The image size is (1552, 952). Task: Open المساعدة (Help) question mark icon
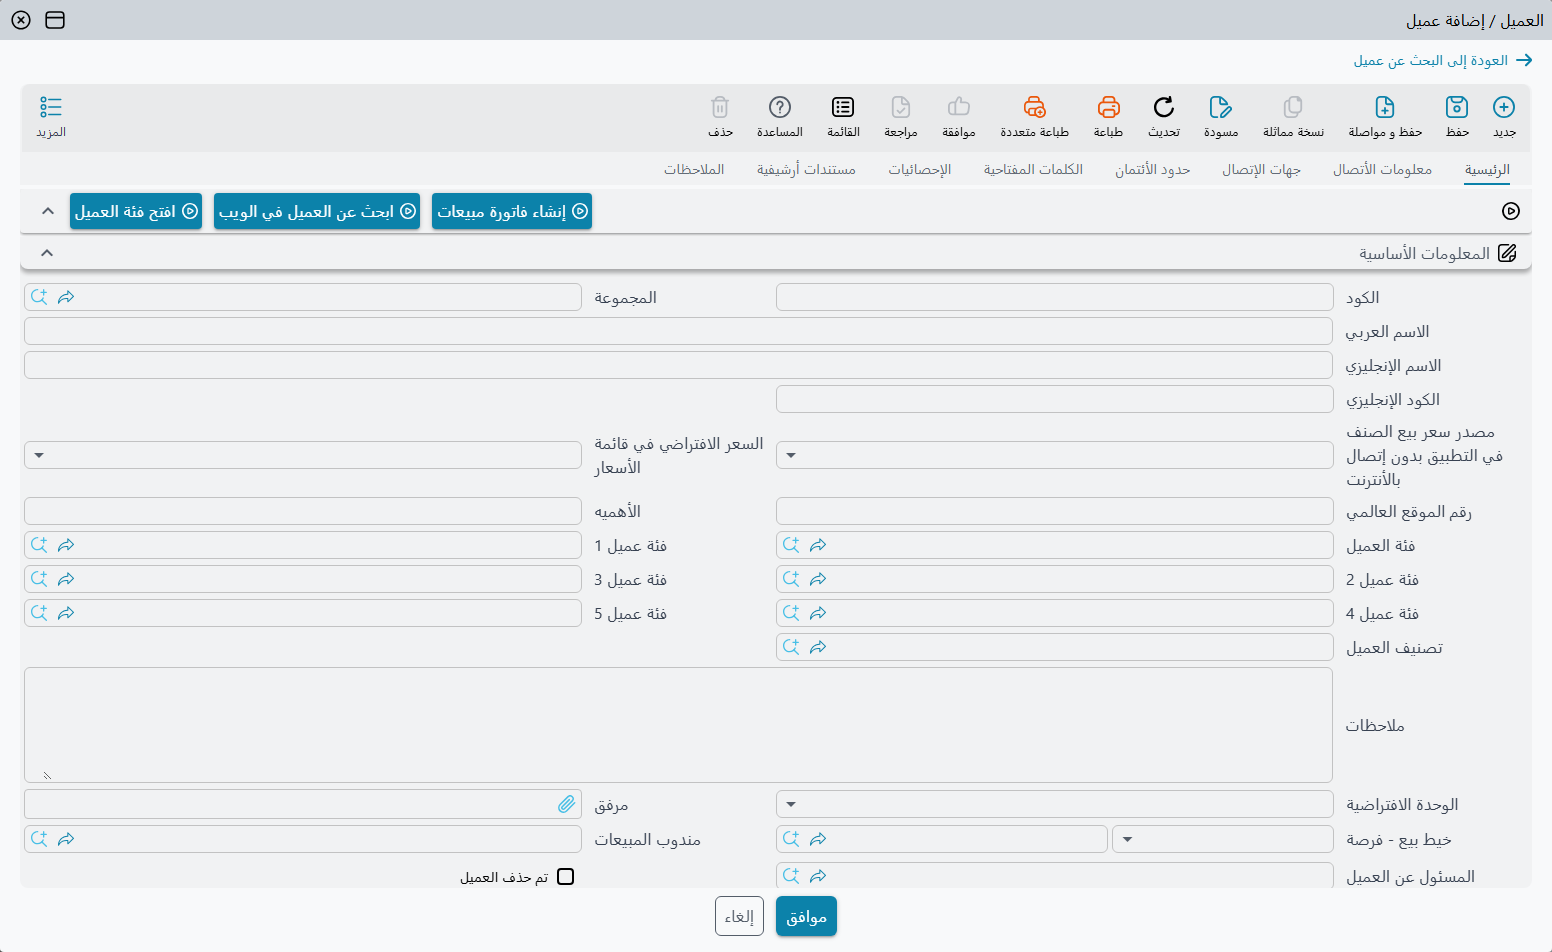pyautogui.click(x=780, y=107)
